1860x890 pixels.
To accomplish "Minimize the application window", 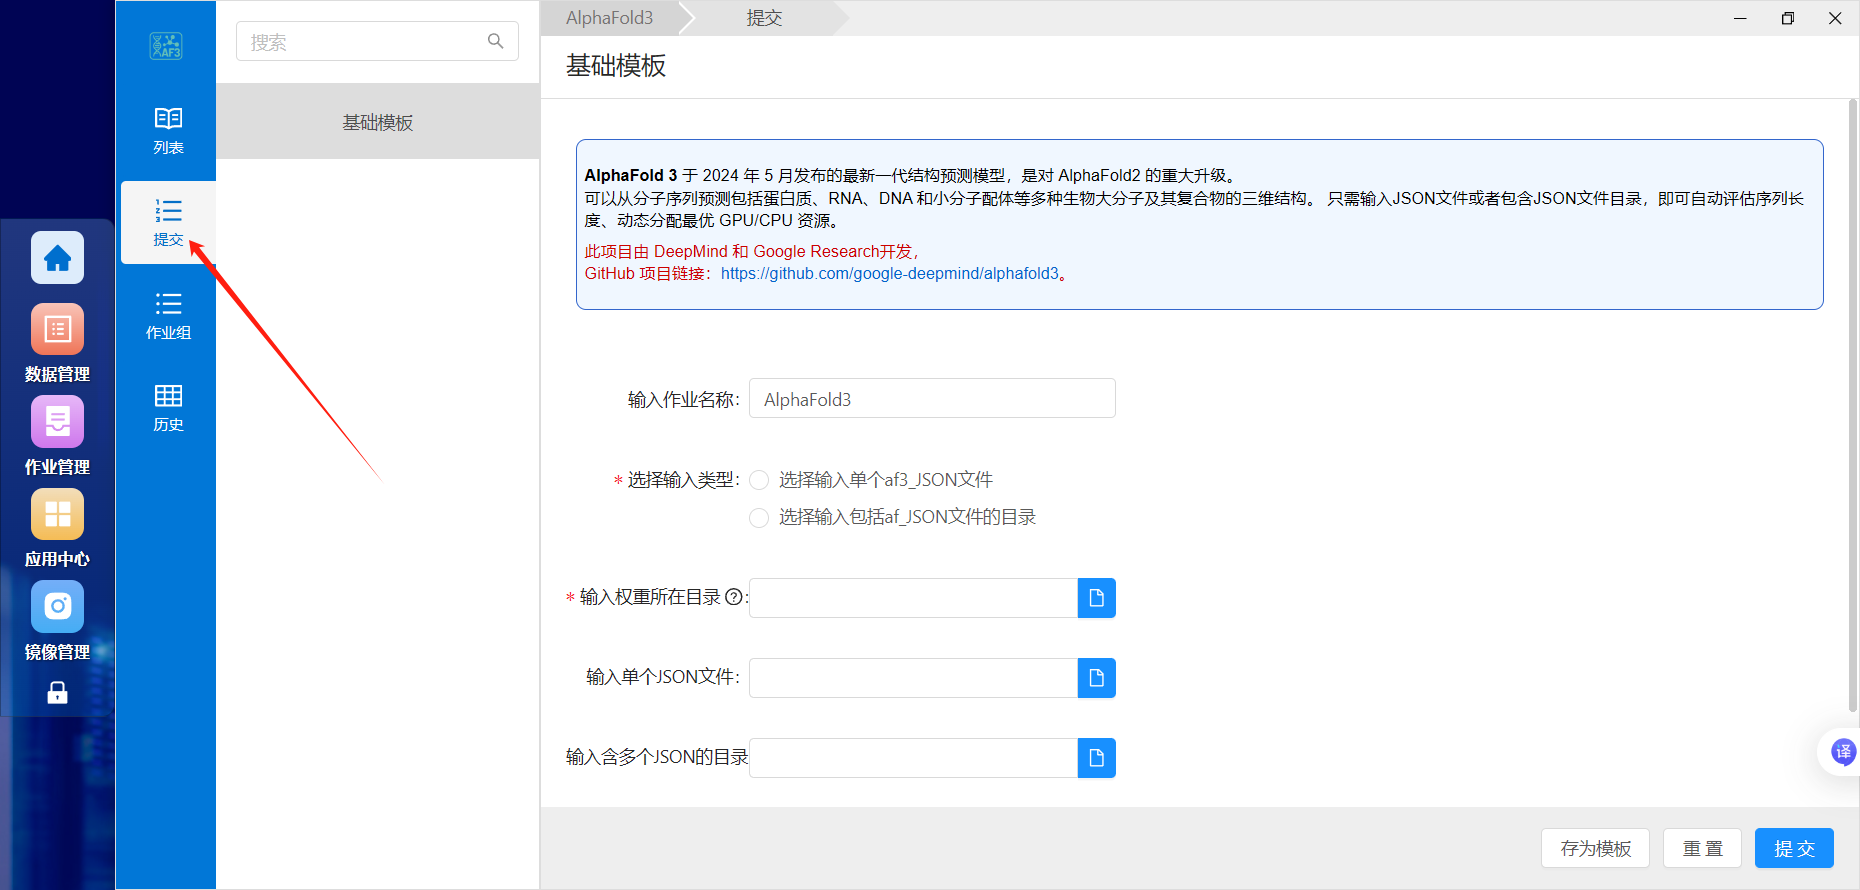I will pyautogui.click(x=1740, y=18).
